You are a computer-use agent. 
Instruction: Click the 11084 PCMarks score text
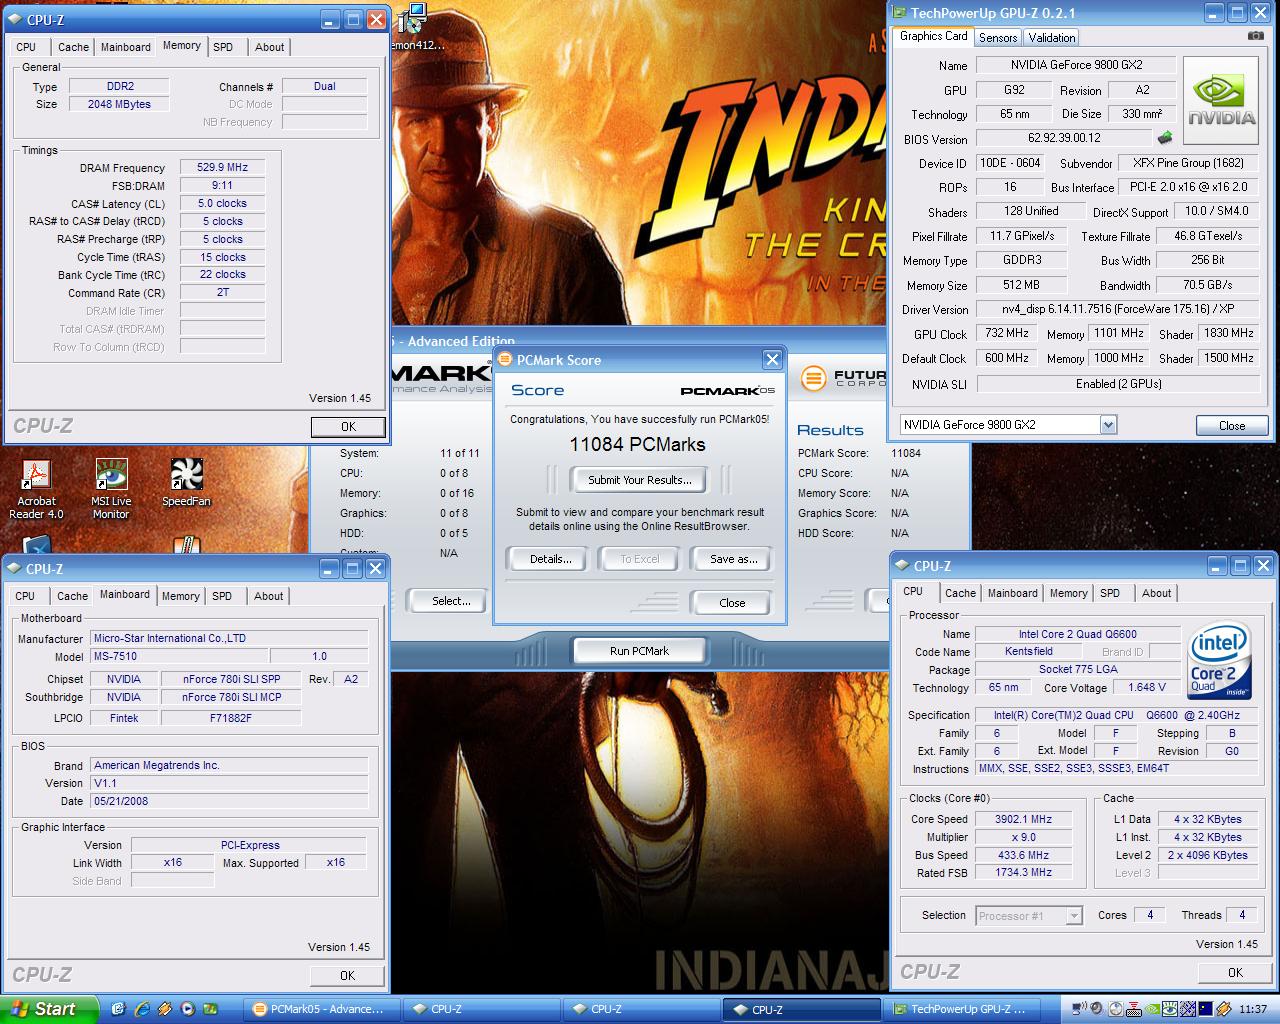[x=637, y=445]
